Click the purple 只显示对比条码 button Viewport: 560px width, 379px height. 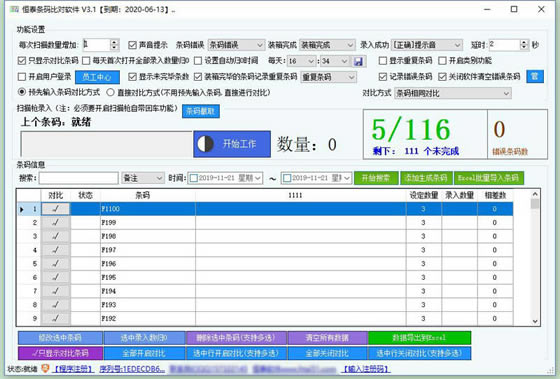tap(60, 353)
